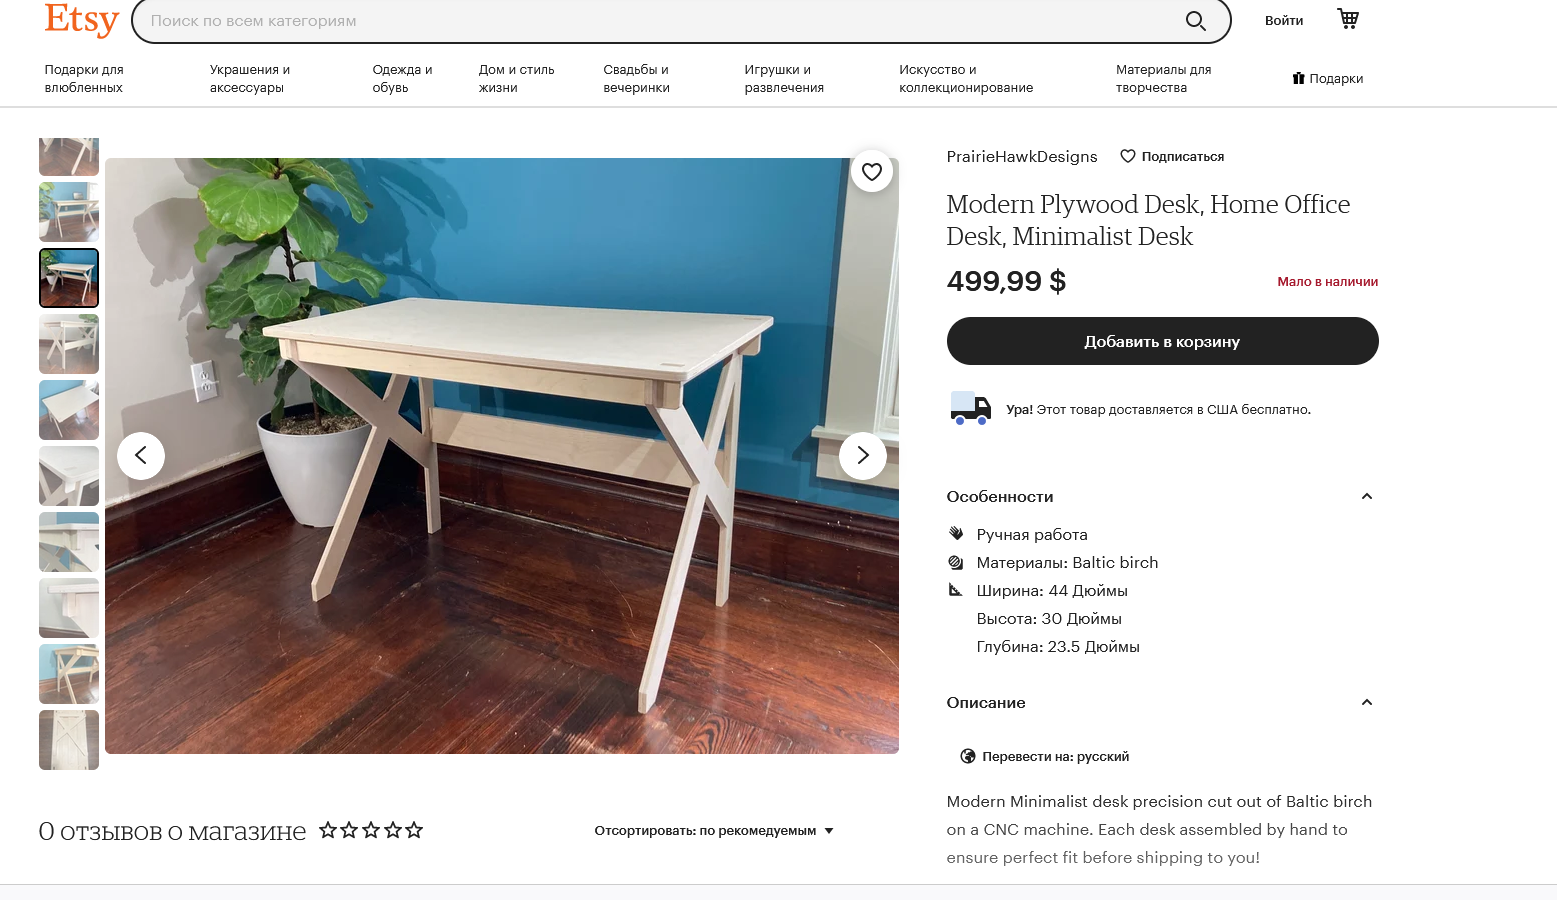Collapse the Особенности section
This screenshot has height=900, width=1557.
click(1367, 497)
